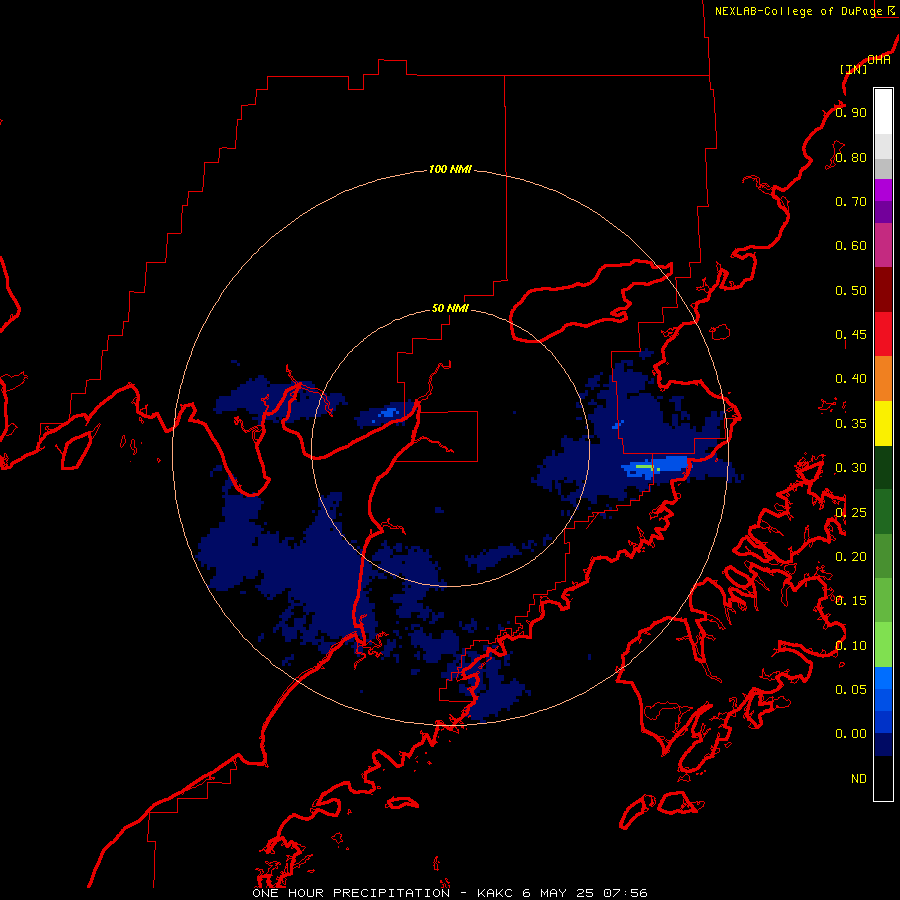Select the 100 NMI range ring label
The width and height of the screenshot is (900, 900).
(x=450, y=169)
